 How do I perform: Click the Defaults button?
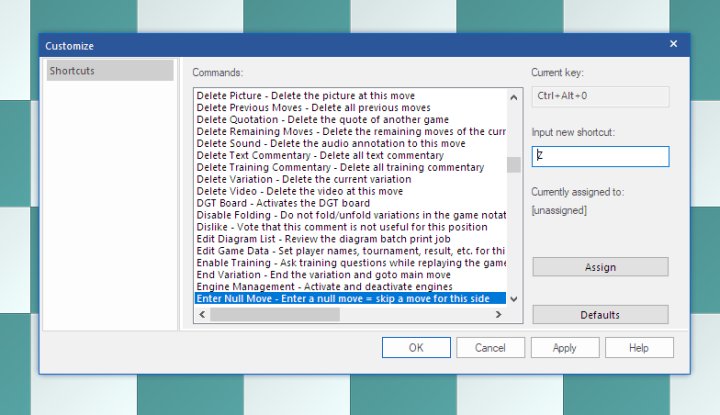click(x=600, y=314)
